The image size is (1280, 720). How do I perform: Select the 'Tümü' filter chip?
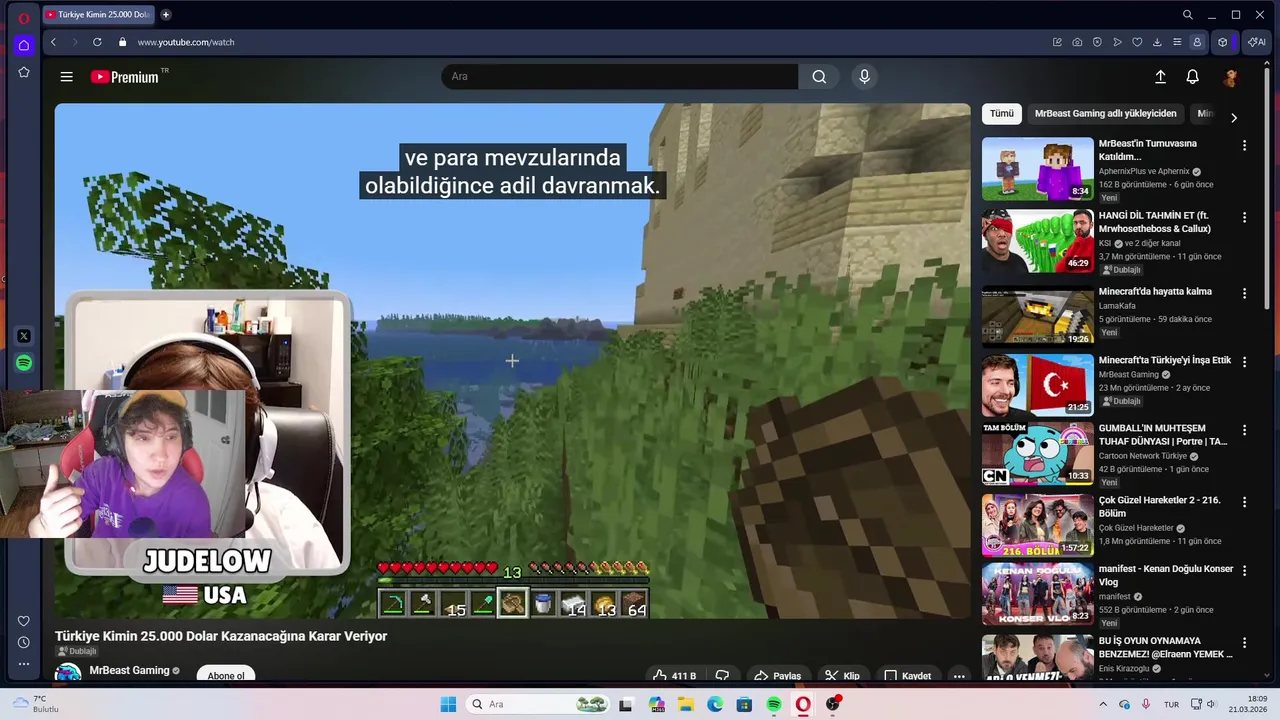tap(1002, 114)
